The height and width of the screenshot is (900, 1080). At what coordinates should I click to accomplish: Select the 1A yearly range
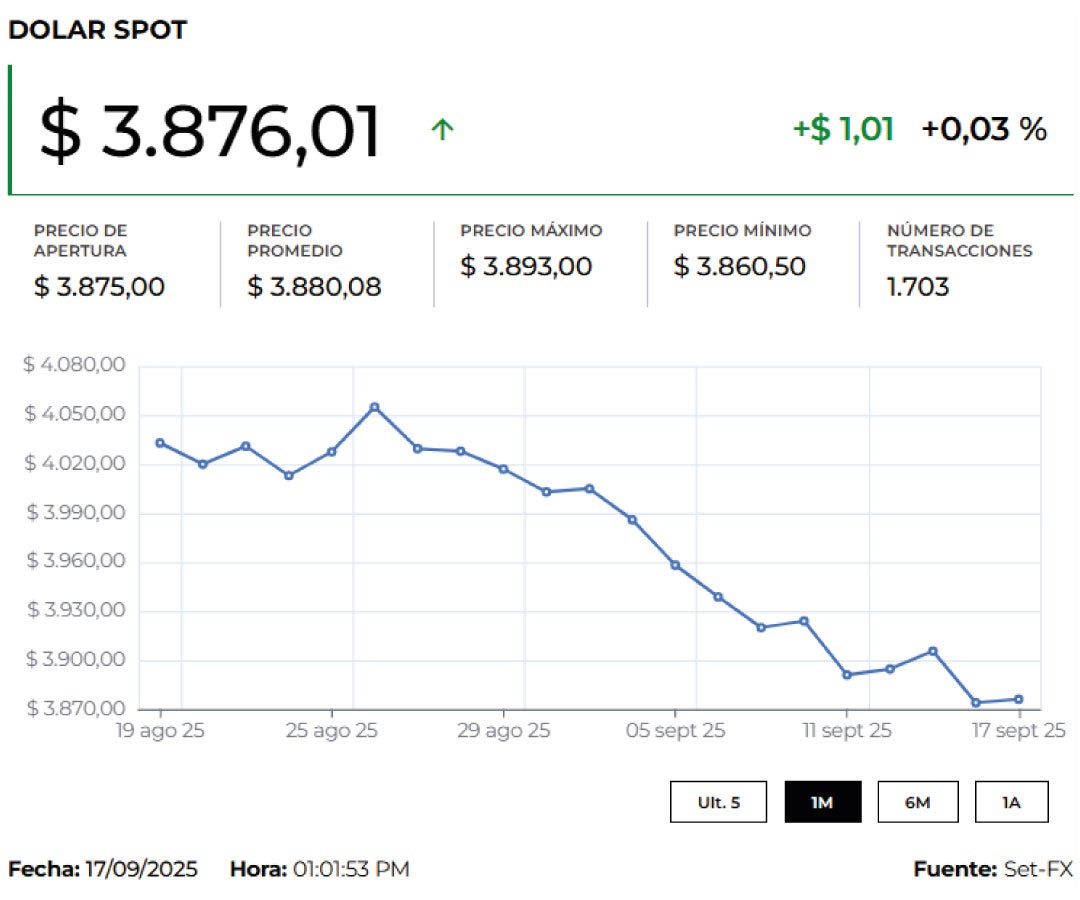point(1011,802)
